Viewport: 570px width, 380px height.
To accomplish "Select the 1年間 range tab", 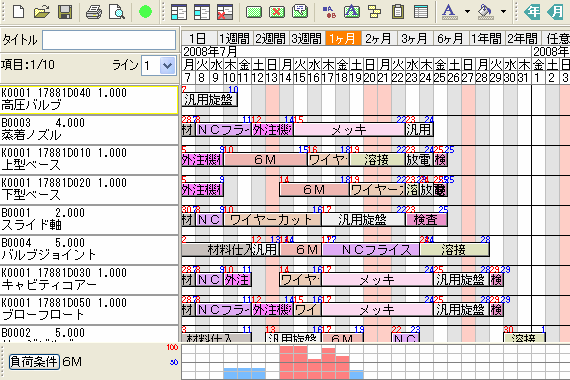I will pos(486,38).
